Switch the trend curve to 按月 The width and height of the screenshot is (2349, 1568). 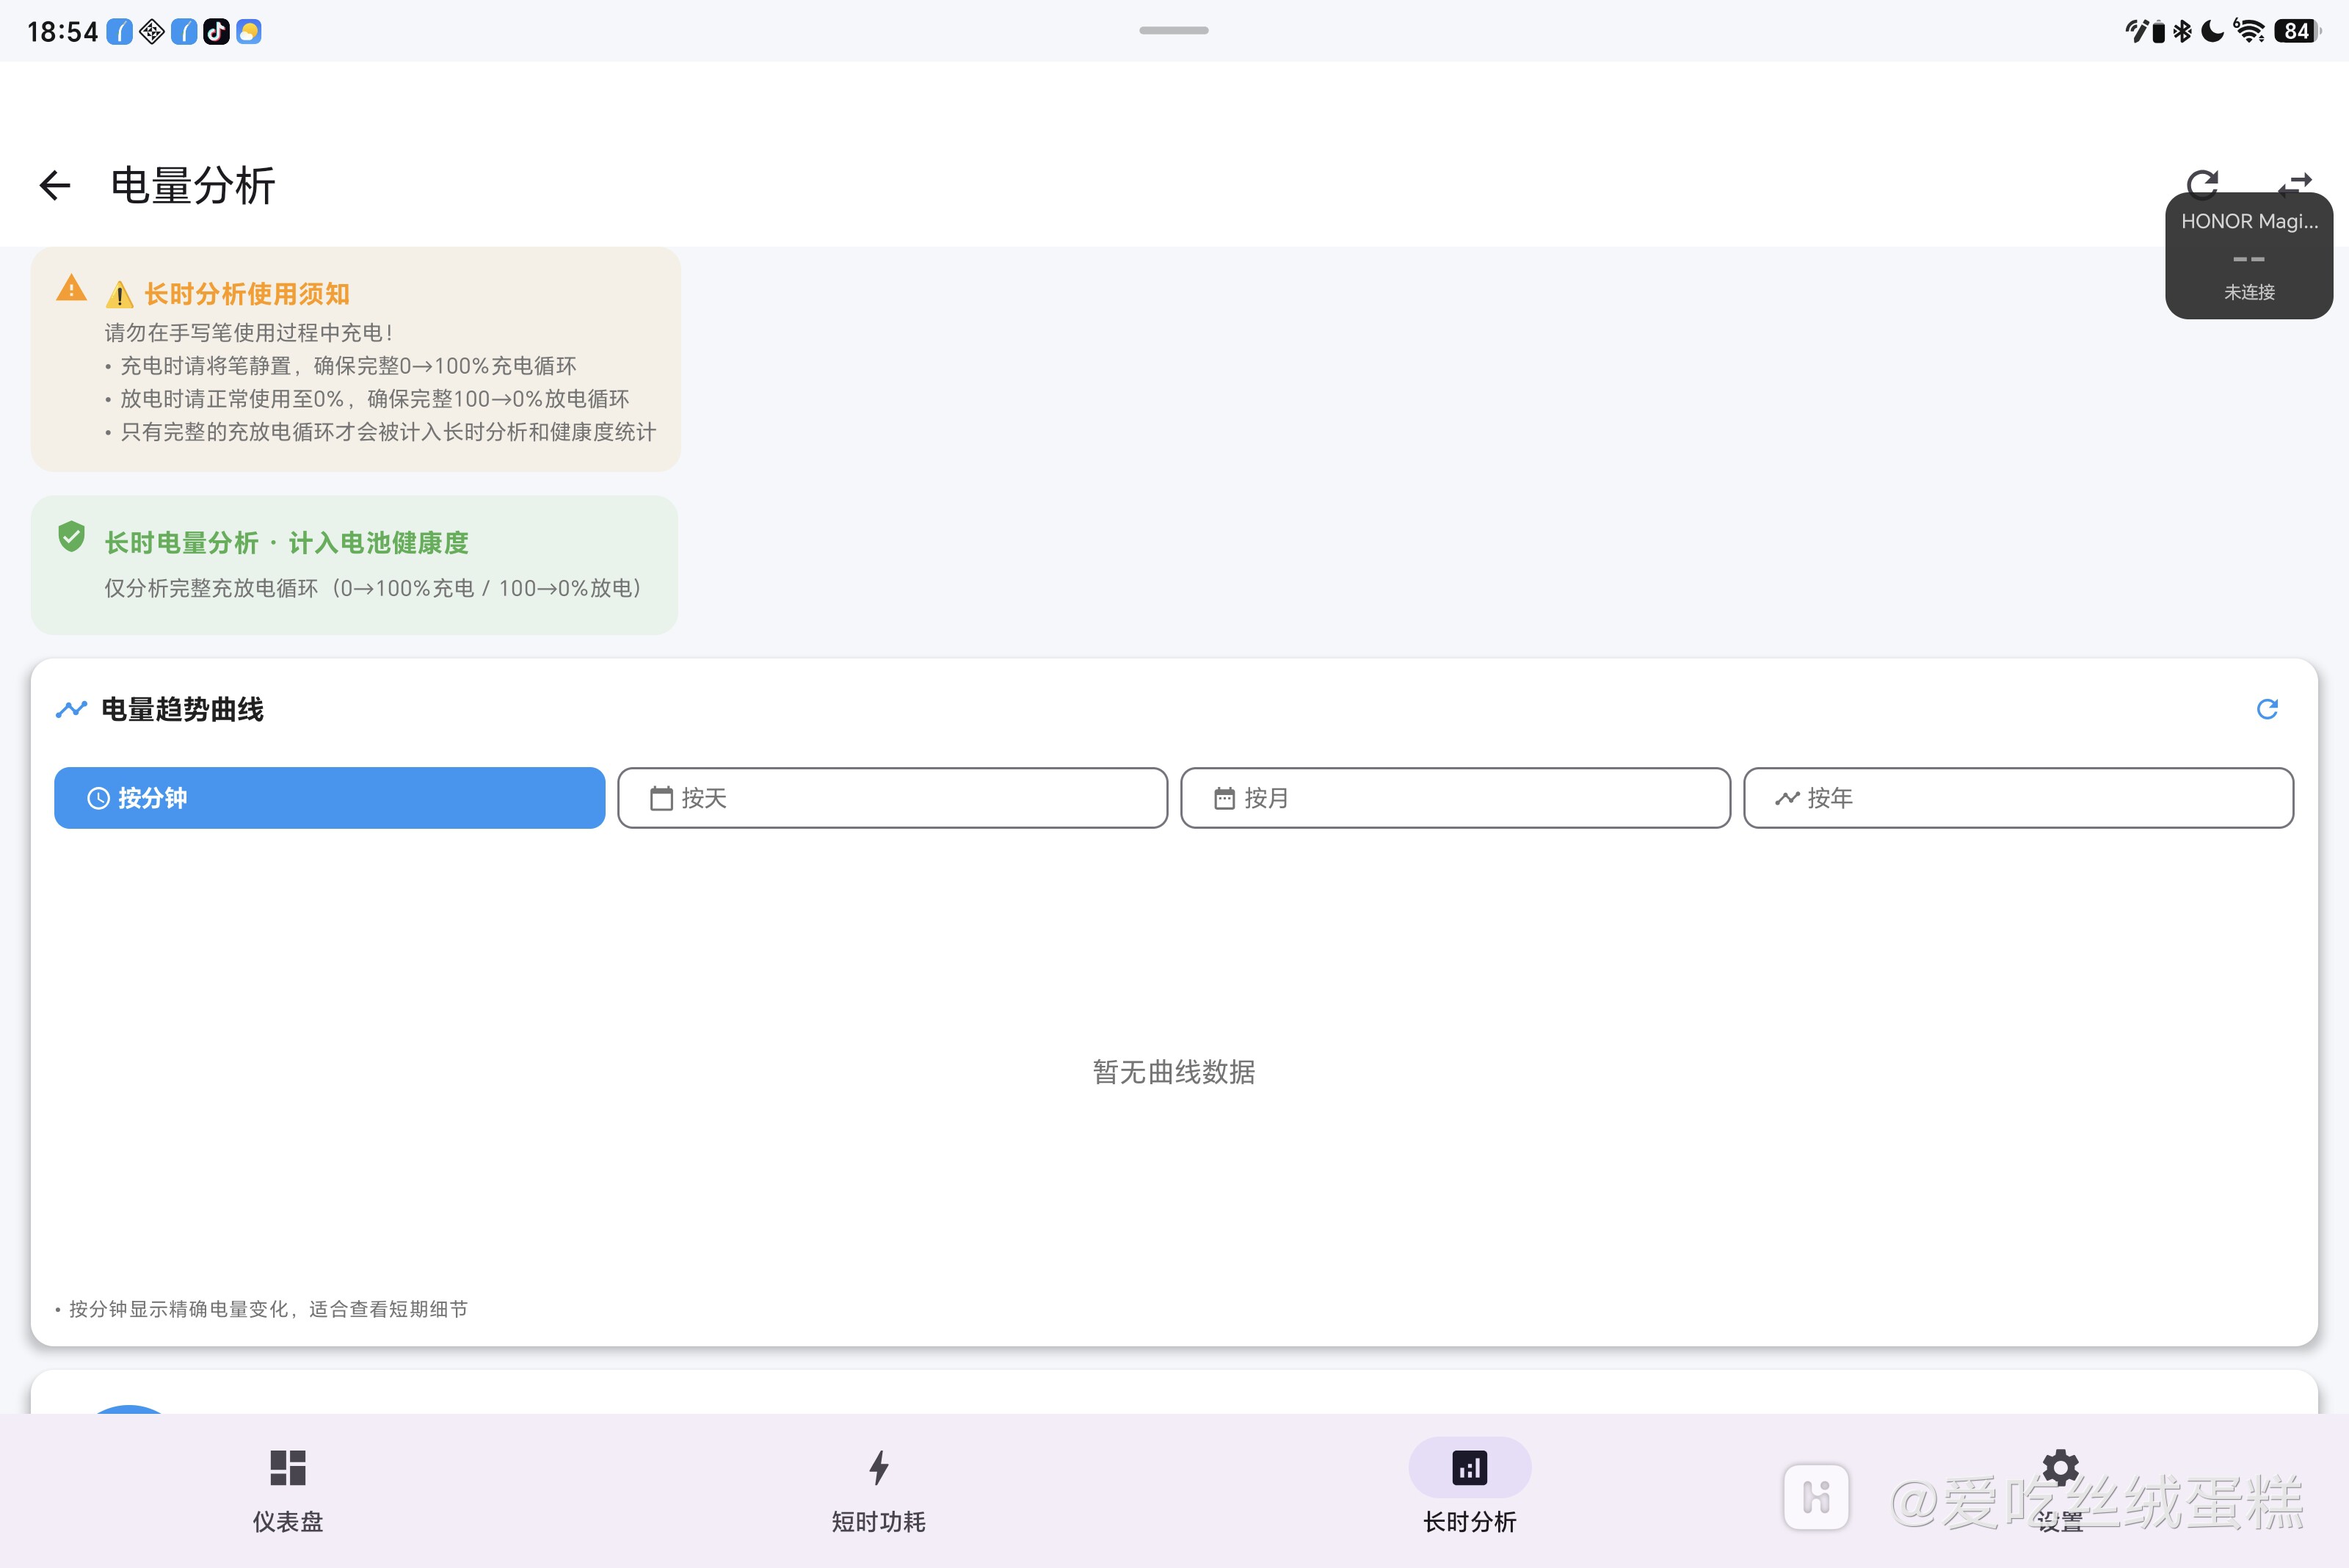point(1455,798)
